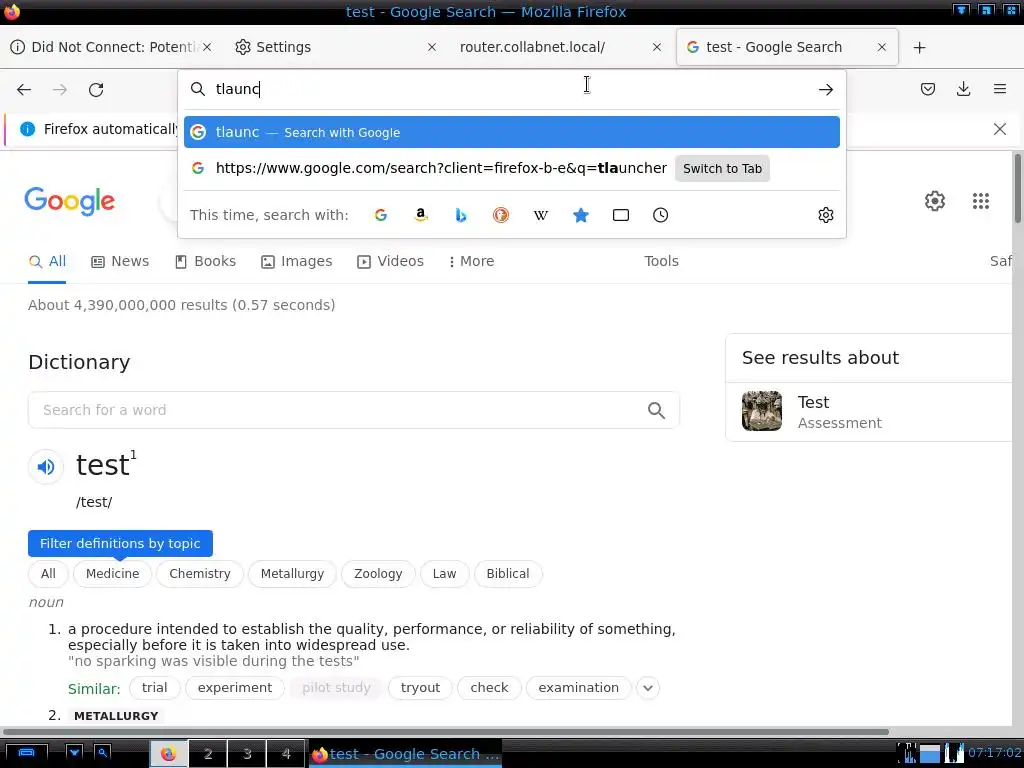Screen dimensions: 1024x768
Task: Click similar word experiment
Action: click(x=234, y=688)
